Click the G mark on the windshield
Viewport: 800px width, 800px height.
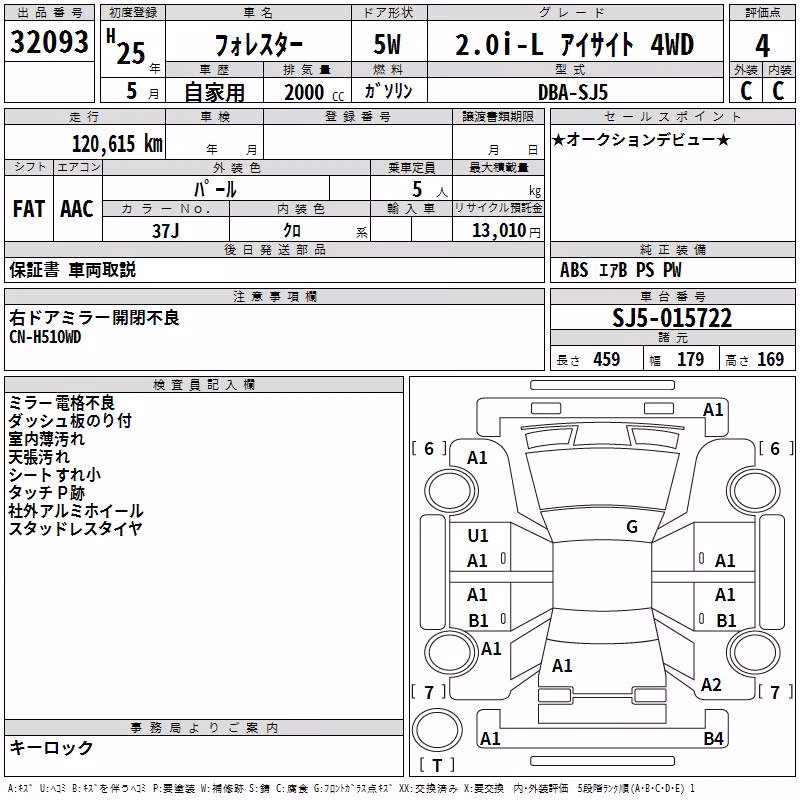click(x=632, y=527)
